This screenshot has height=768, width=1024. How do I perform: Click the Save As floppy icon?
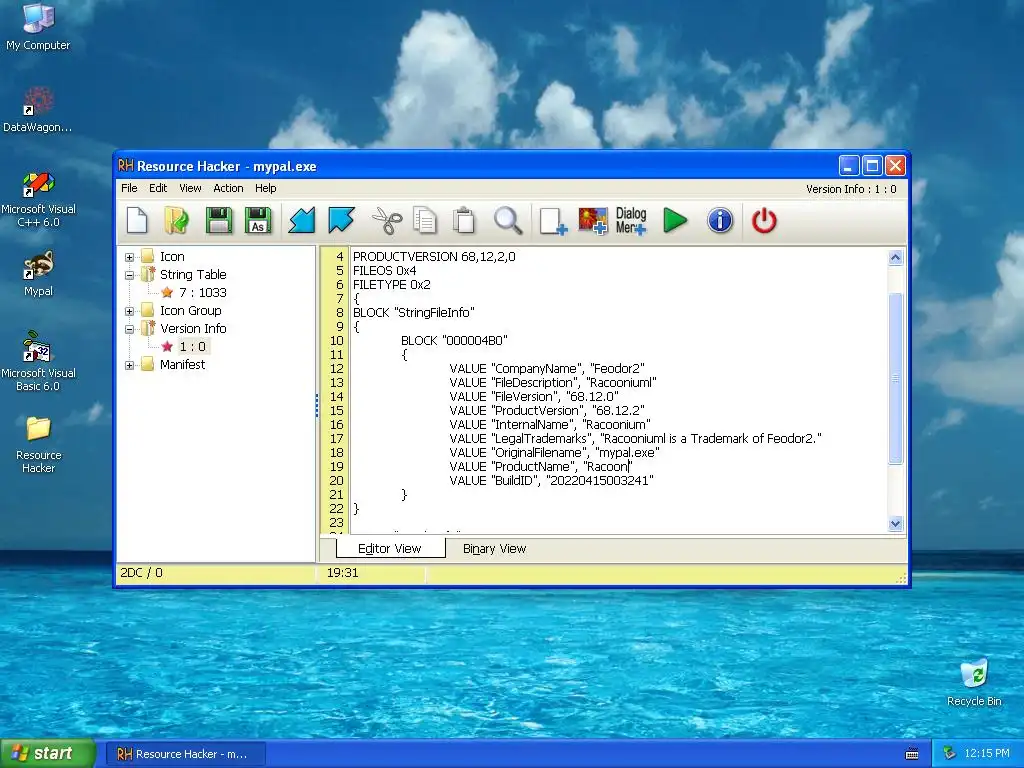[x=258, y=220]
